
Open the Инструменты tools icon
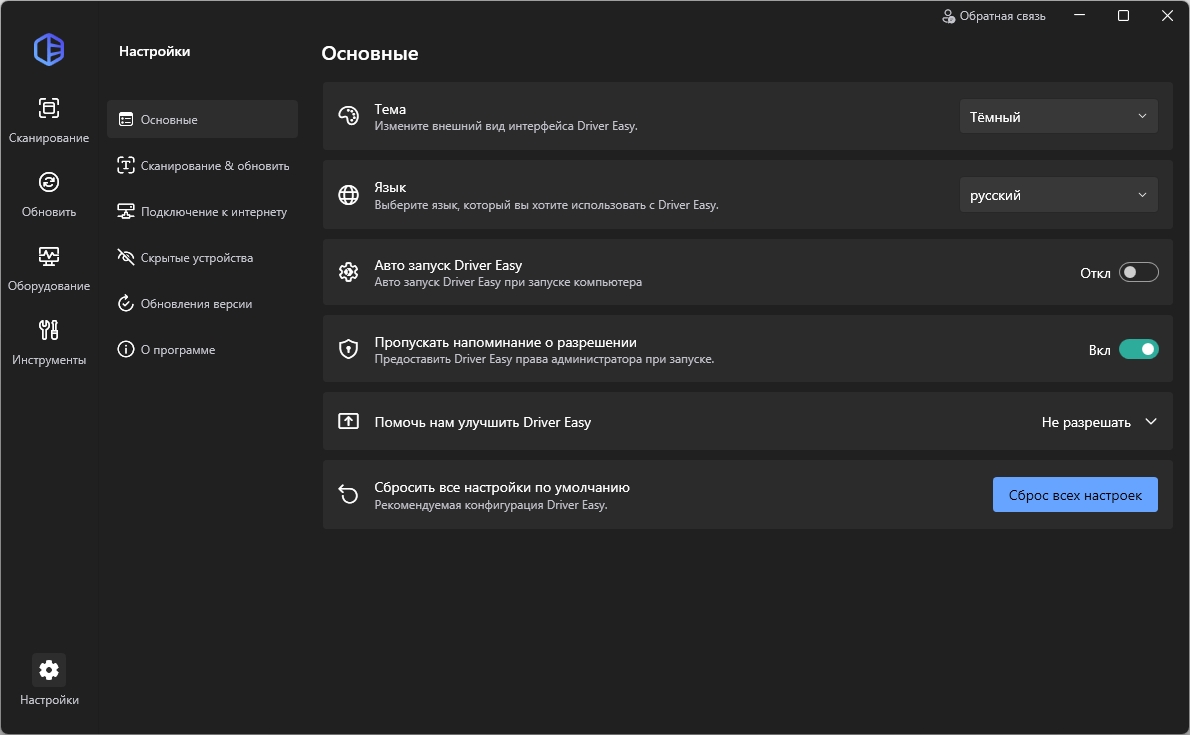click(x=48, y=330)
